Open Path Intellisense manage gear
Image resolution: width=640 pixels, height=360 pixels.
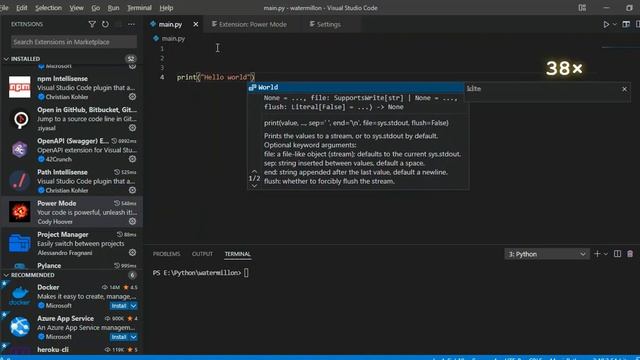132,190
